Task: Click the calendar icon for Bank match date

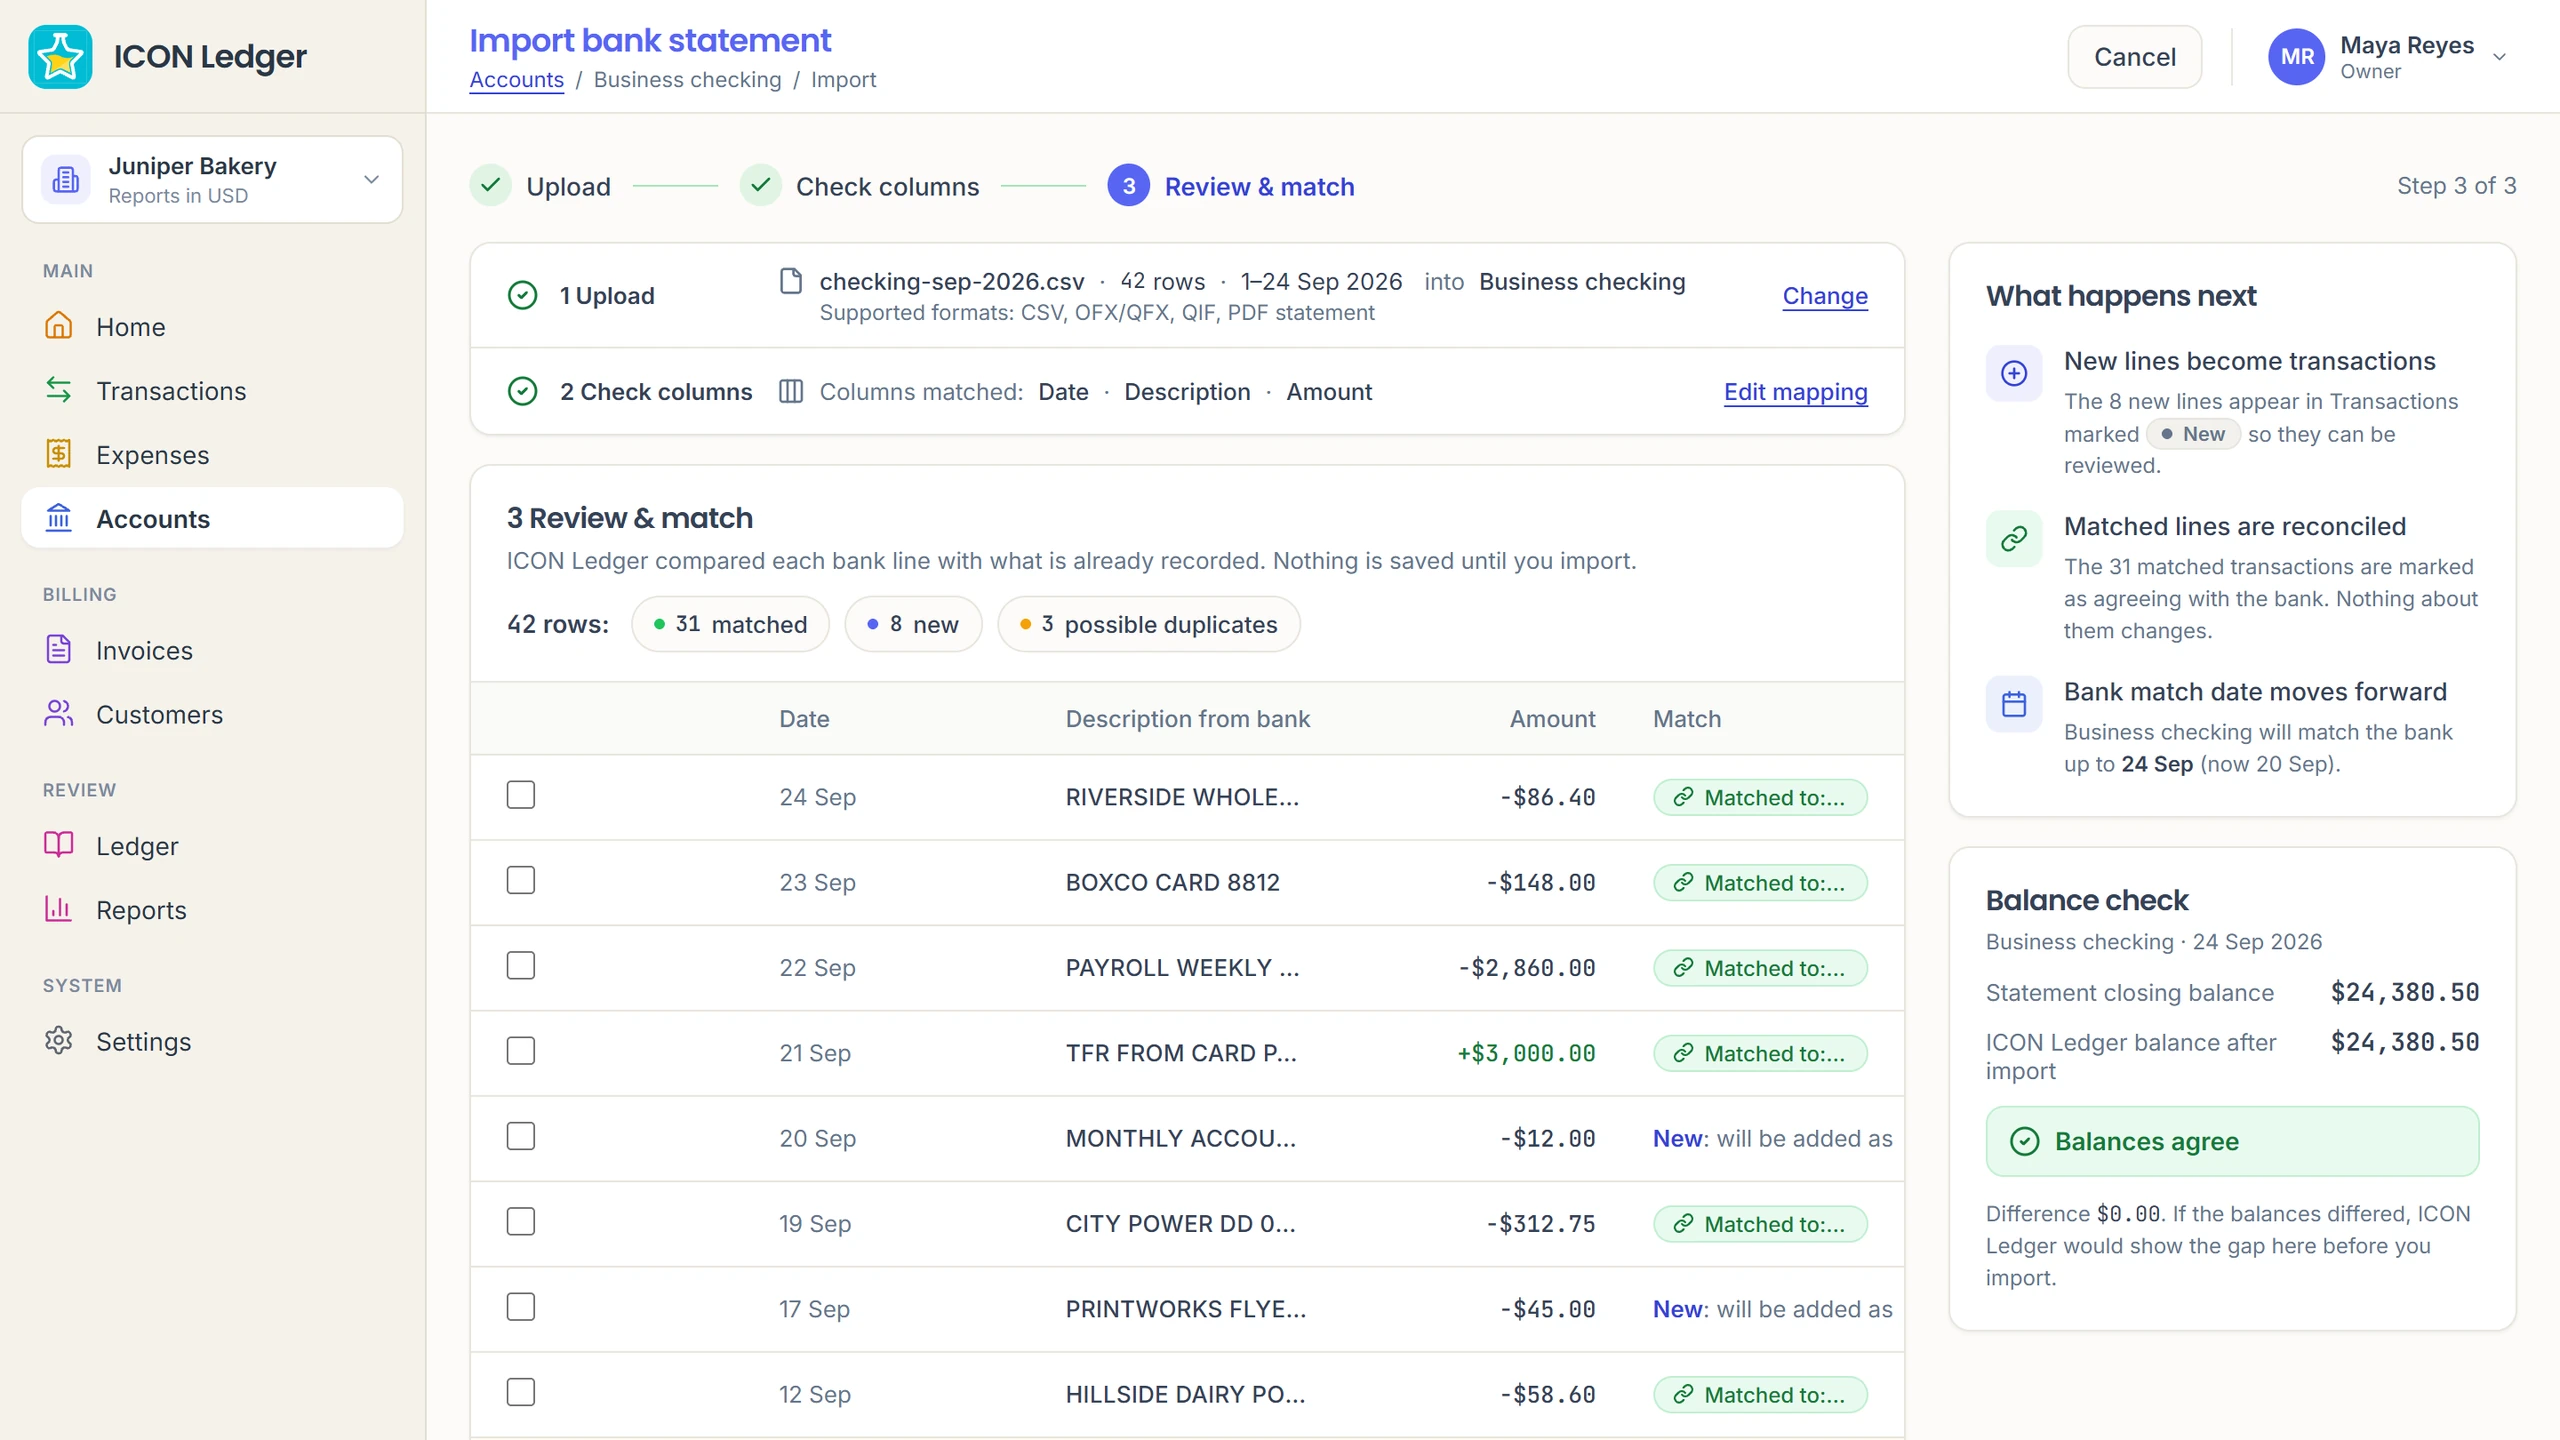Action: pos(2014,705)
